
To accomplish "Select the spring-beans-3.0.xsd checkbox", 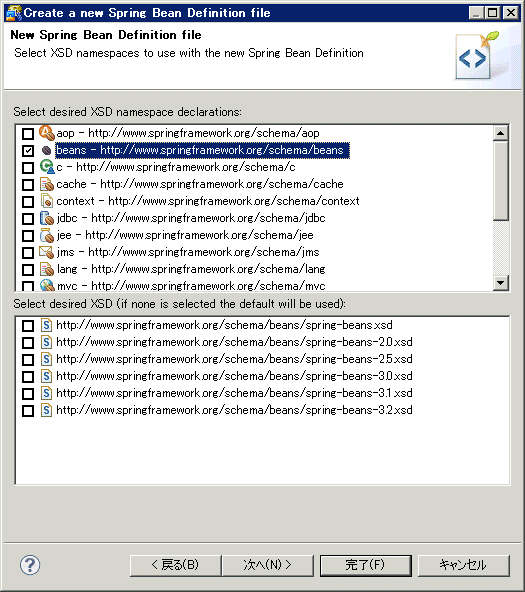I will click(x=28, y=377).
